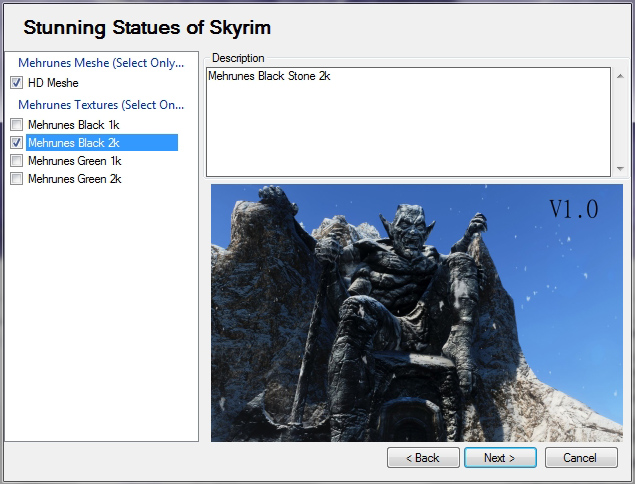Uncheck the Mehrunes Black 2k checkbox
The image size is (635, 484).
coord(17,143)
